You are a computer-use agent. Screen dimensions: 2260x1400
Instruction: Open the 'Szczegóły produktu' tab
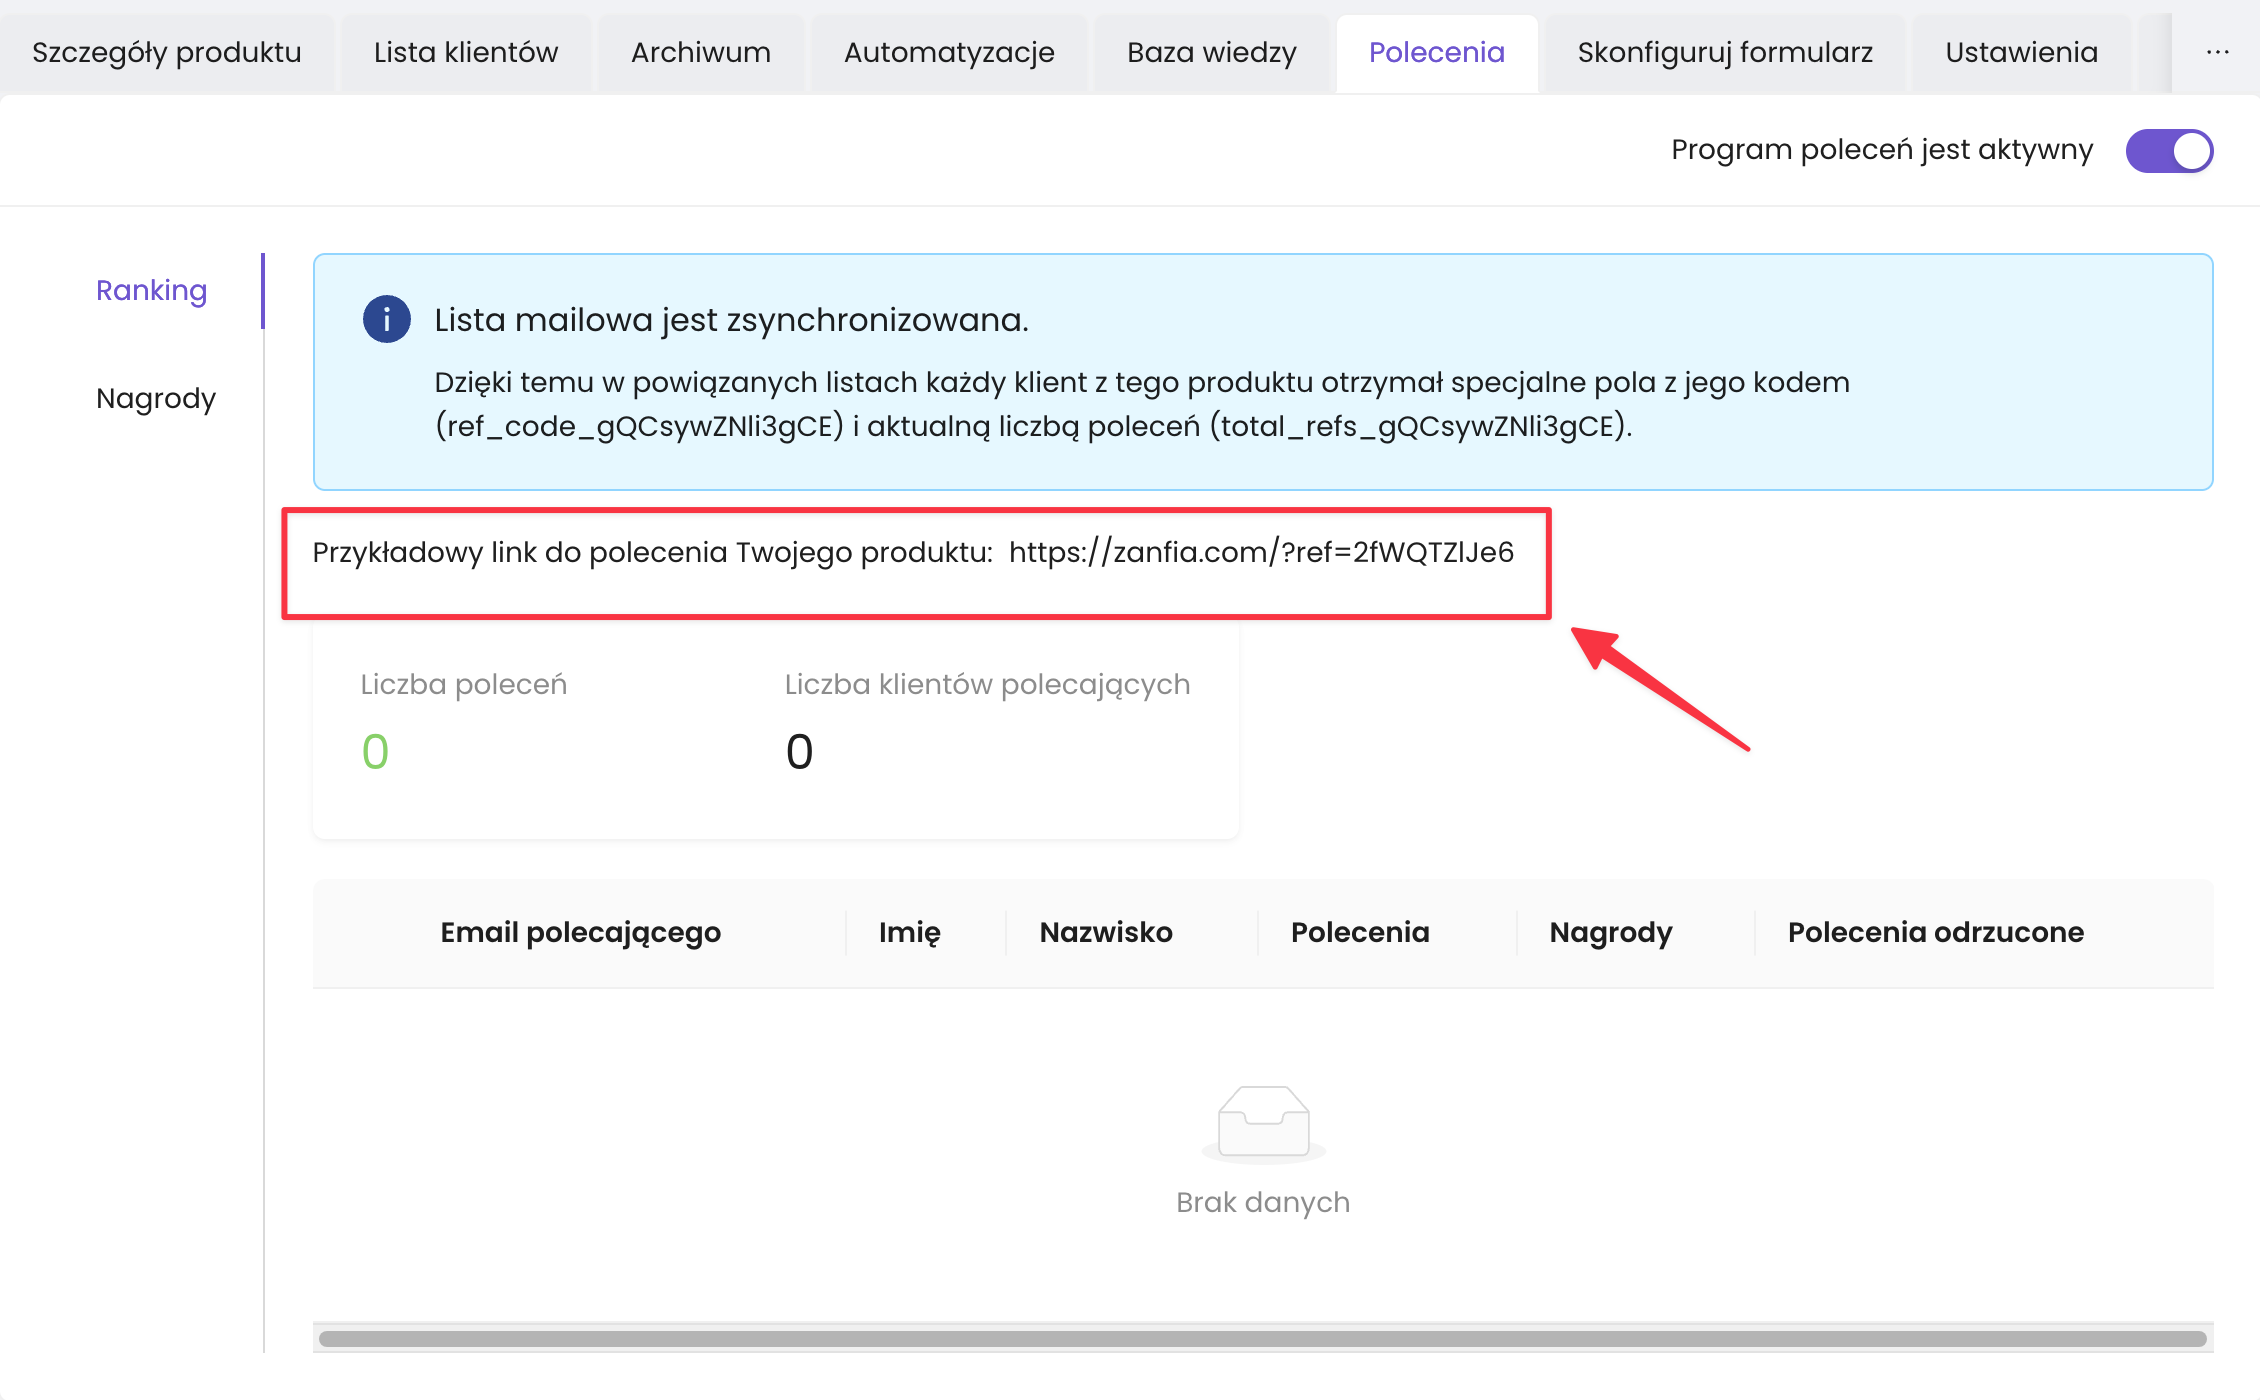[x=167, y=52]
